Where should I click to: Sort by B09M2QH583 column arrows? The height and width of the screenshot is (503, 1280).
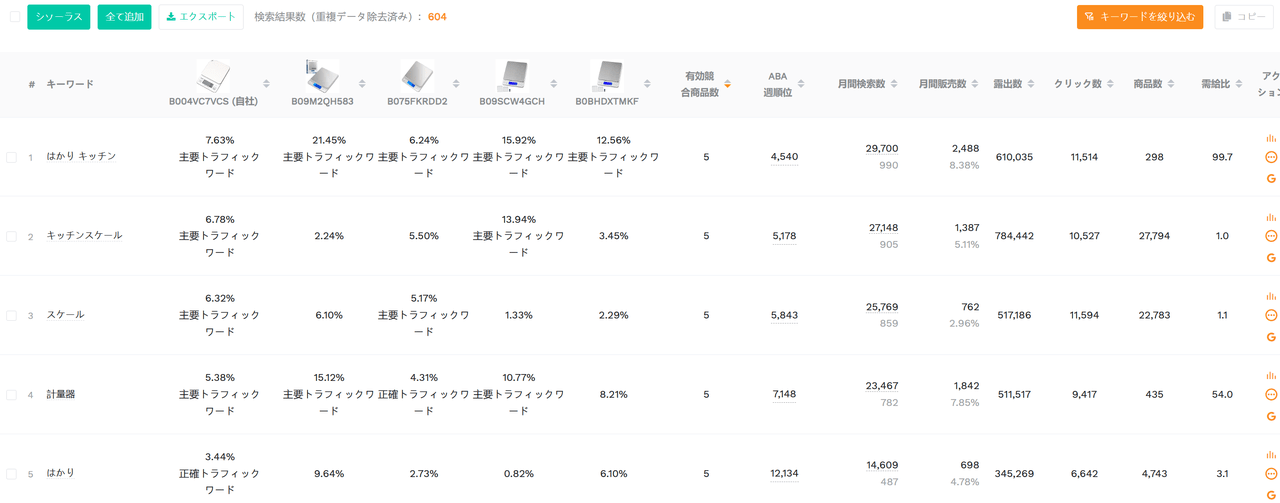pos(360,84)
